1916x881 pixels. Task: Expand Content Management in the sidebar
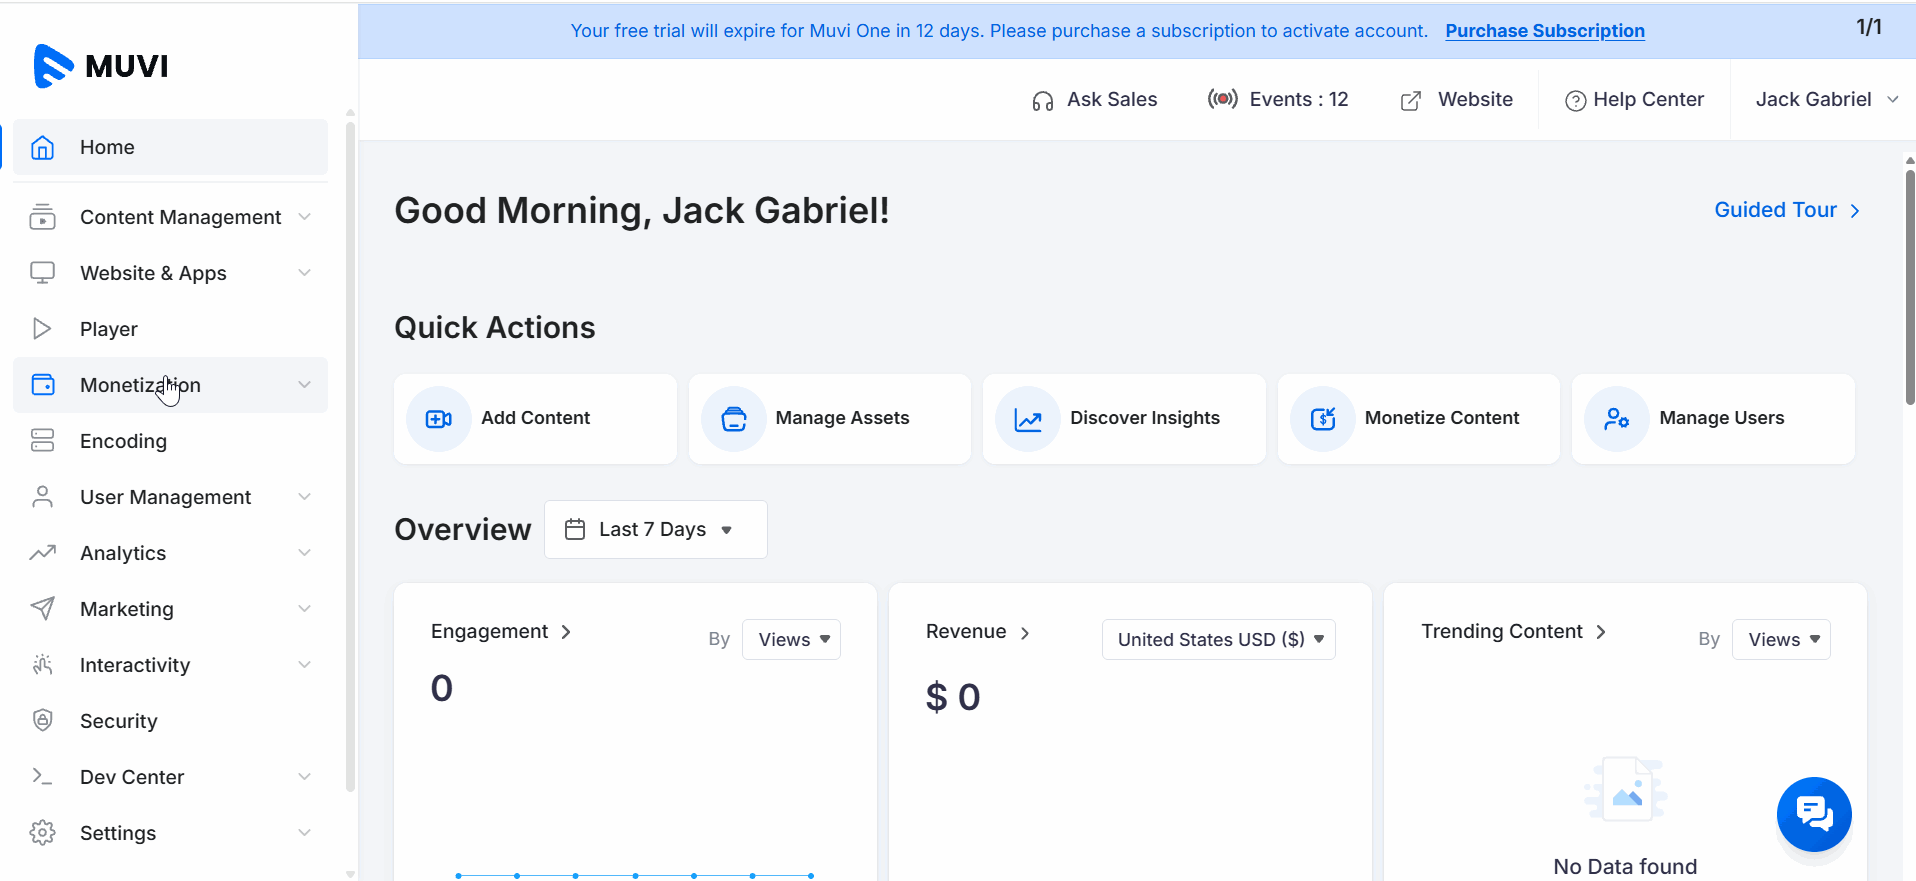tap(180, 217)
